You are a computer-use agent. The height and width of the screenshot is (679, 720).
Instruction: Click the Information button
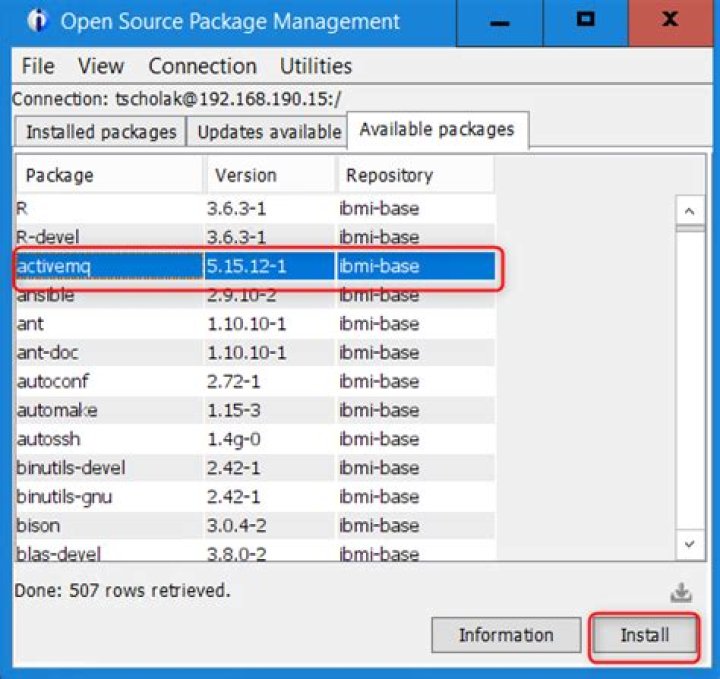coord(506,635)
